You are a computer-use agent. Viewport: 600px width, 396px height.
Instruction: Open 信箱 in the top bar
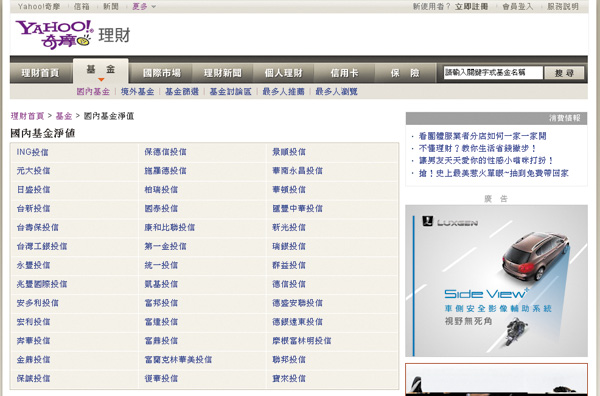pos(82,7)
